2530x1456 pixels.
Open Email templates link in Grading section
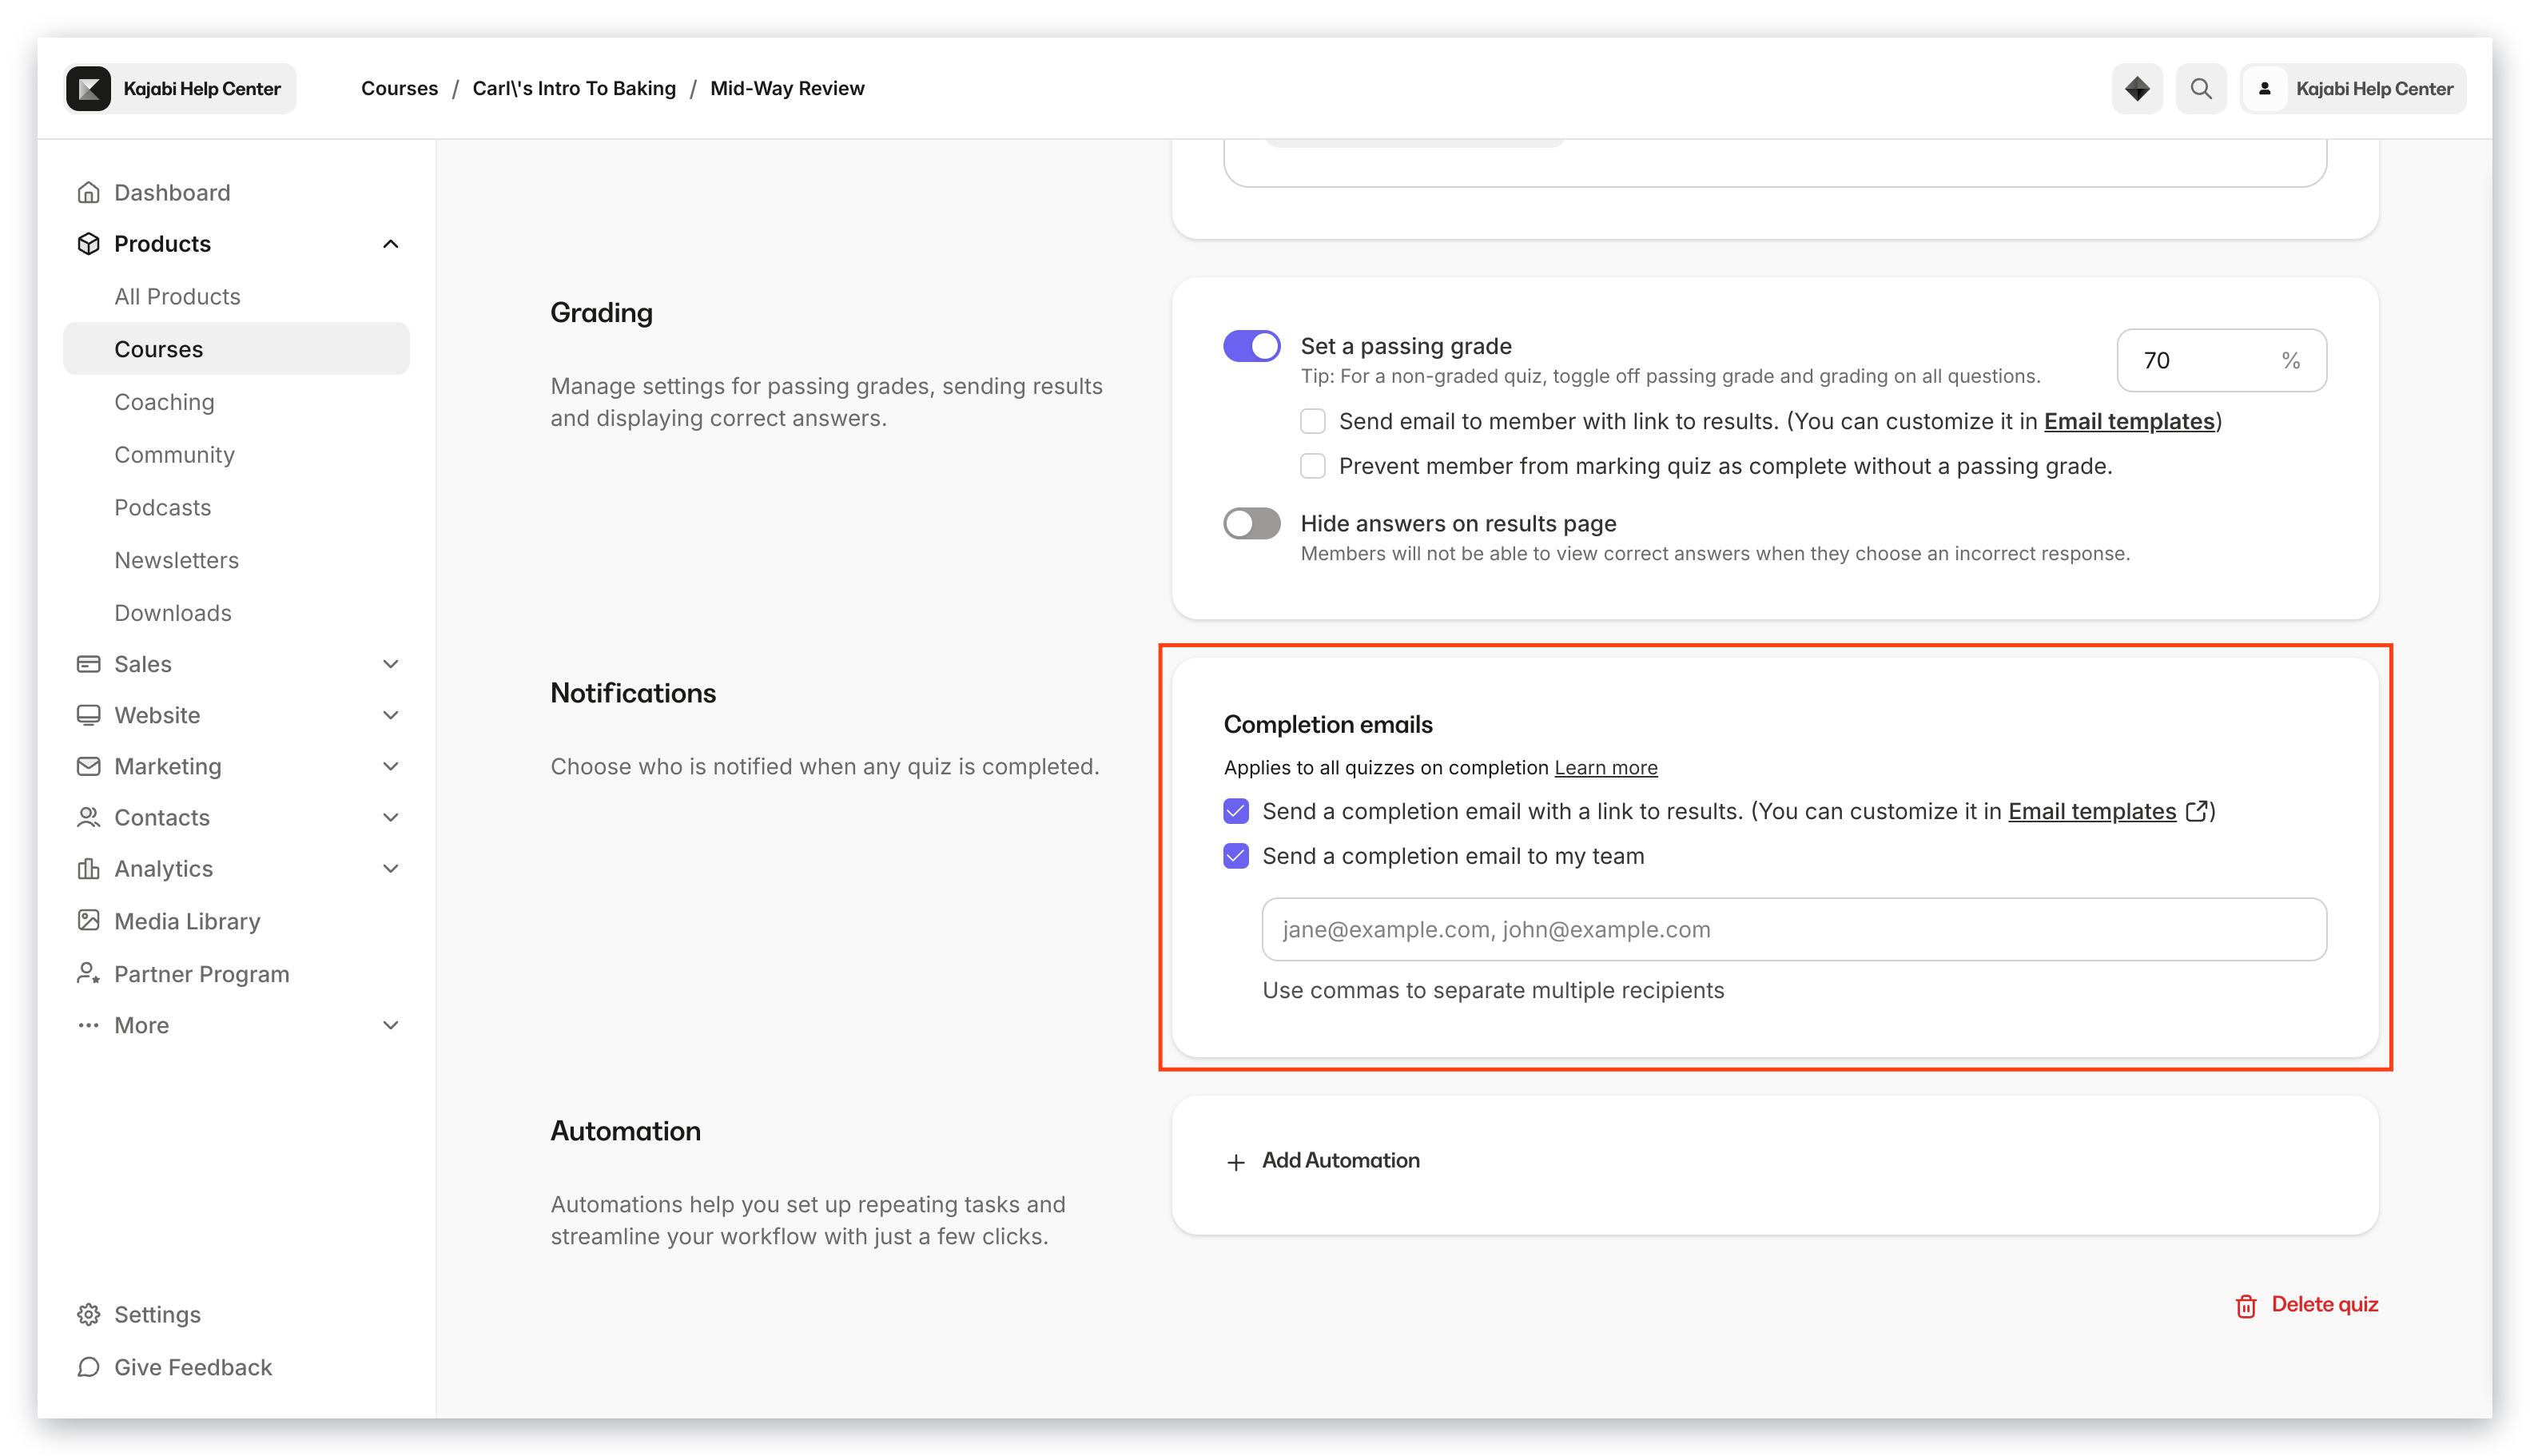pyautogui.click(x=2129, y=421)
